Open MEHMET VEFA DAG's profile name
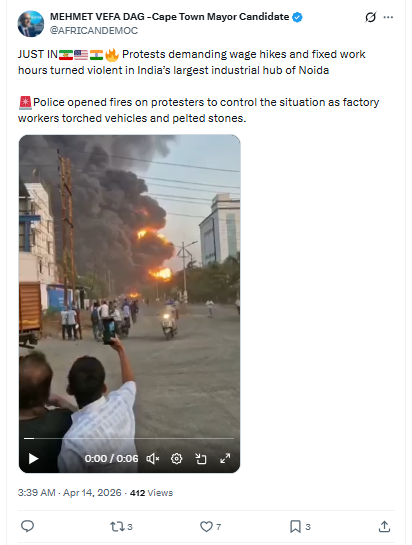412x545 pixels. pyautogui.click(x=169, y=17)
